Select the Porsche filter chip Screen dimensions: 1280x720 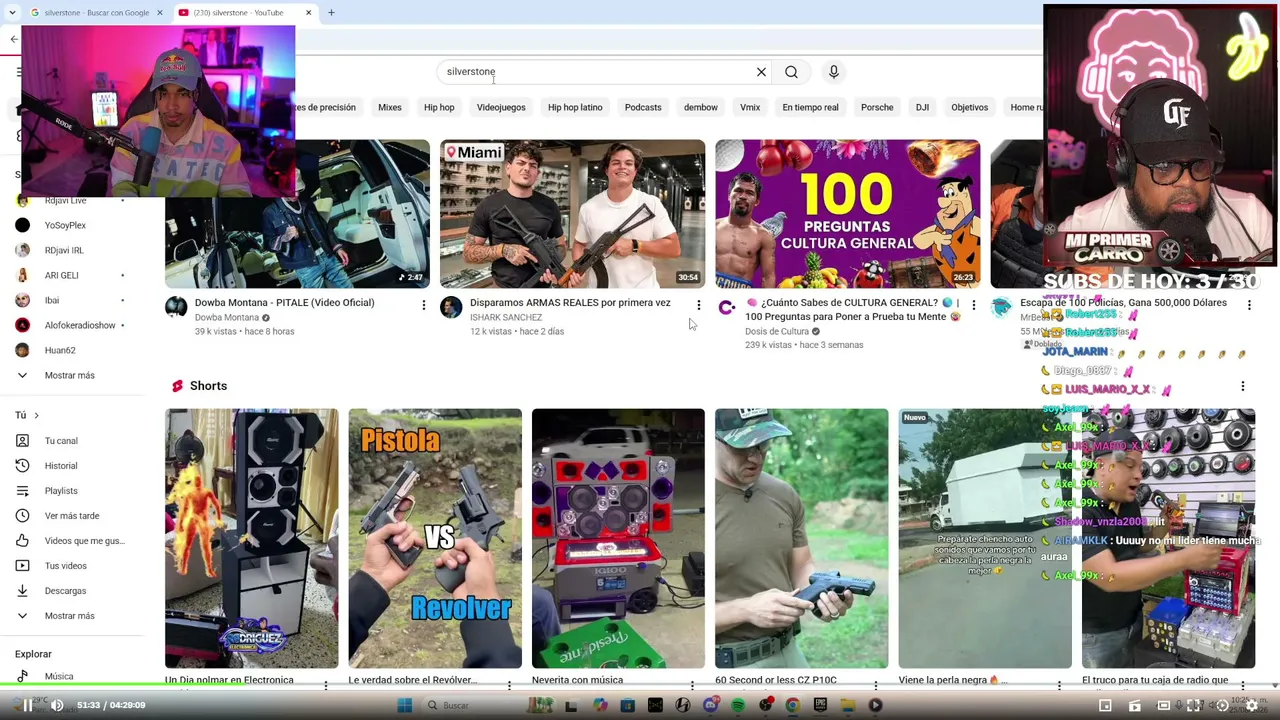coord(877,107)
